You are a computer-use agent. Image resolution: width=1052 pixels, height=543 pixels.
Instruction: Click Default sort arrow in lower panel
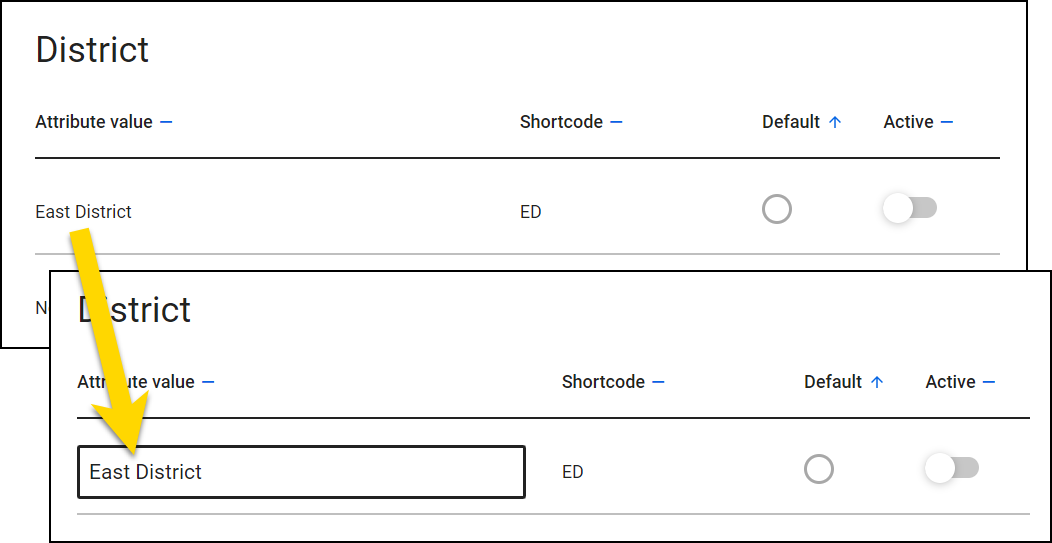point(877,382)
